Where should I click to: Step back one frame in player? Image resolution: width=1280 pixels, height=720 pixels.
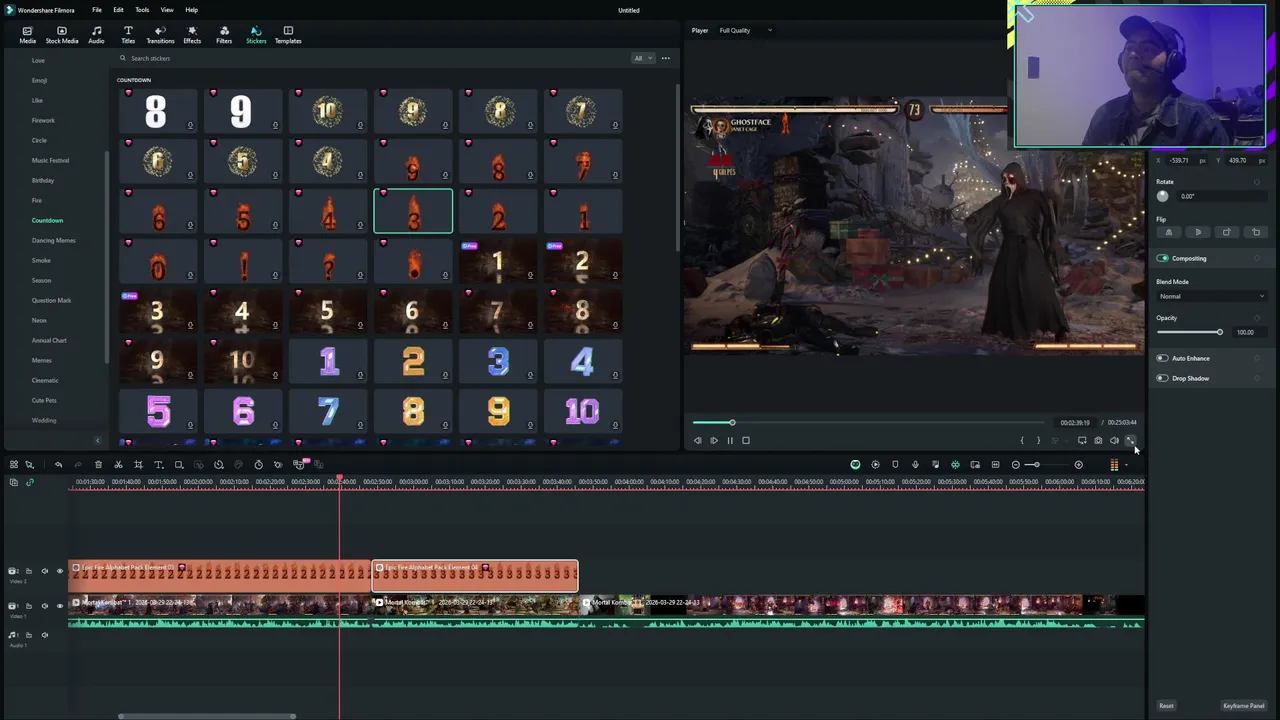698,440
